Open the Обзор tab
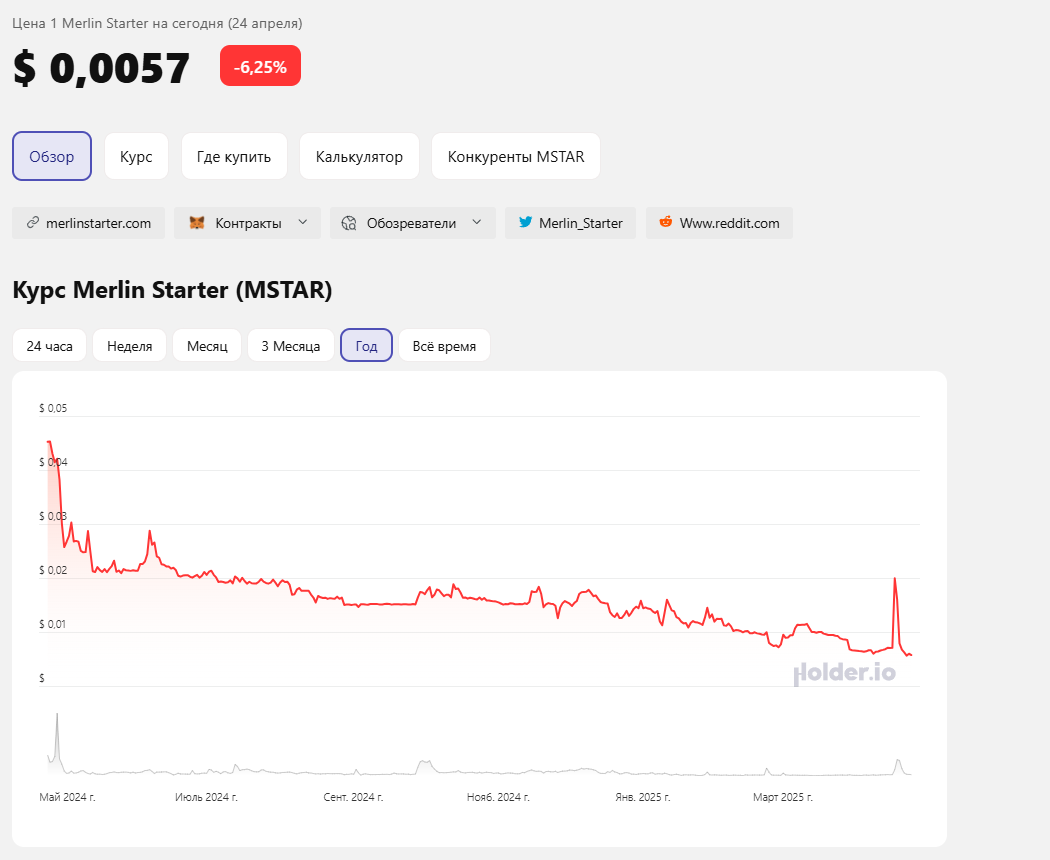Viewport: 1050px width, 860px height. pyautogui.click(x=52, y=156)
